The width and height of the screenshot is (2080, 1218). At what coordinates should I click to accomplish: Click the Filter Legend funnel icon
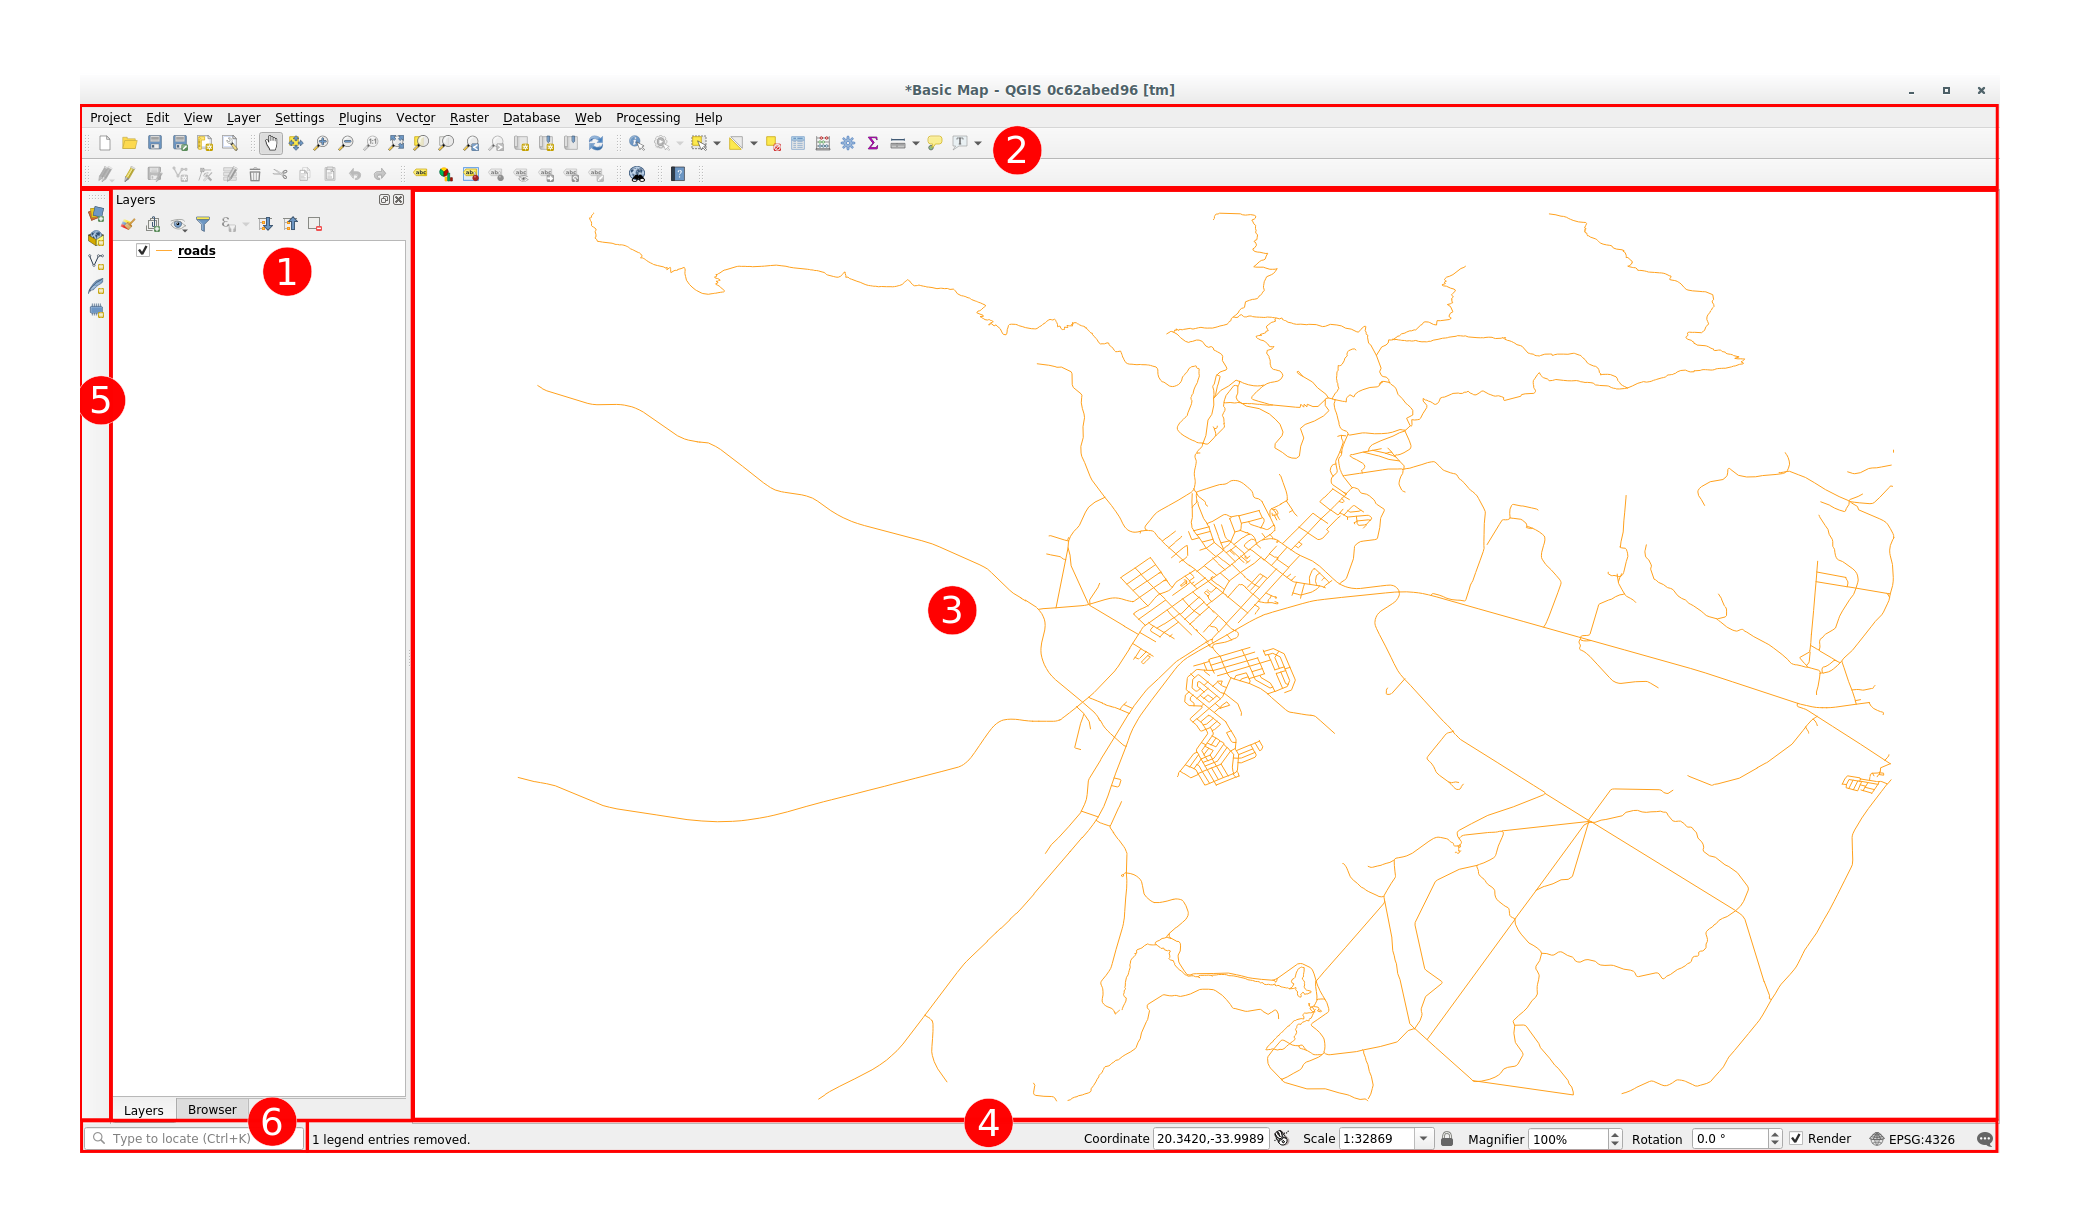tap(203, 224)
